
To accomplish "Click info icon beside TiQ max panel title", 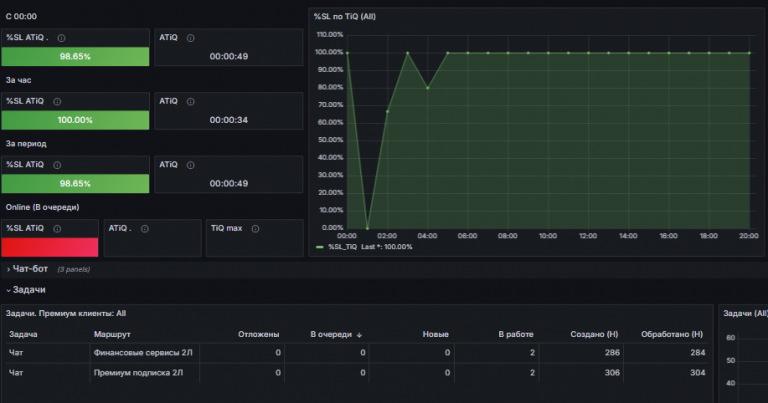I will 255,229.
